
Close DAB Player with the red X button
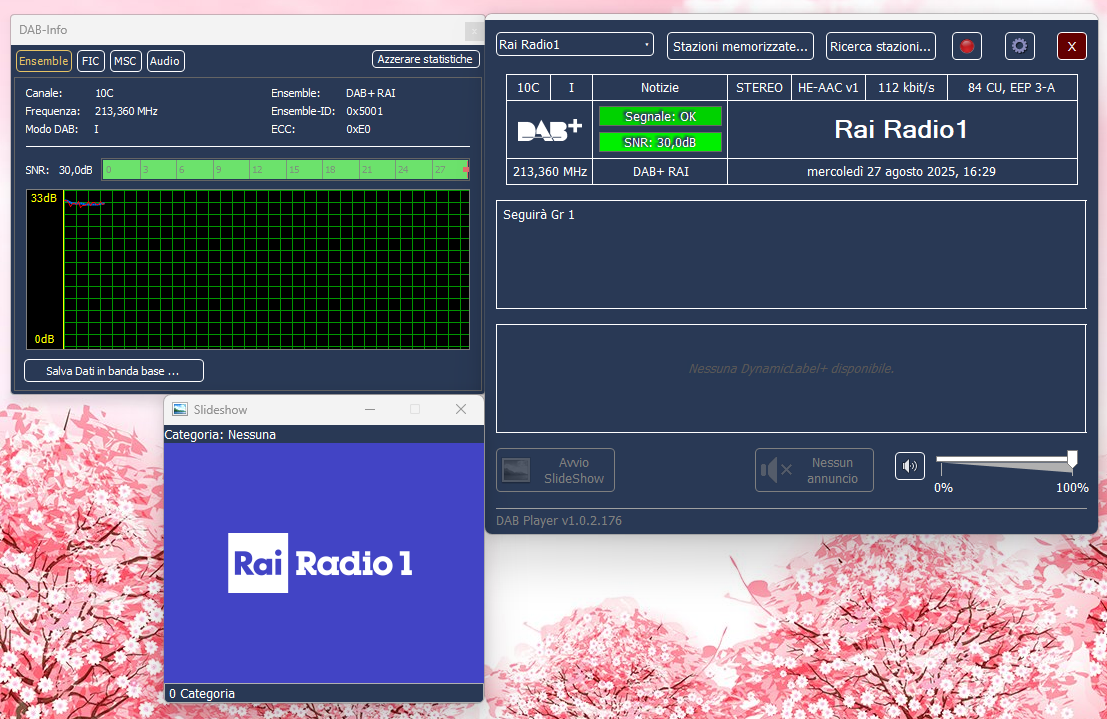tap(1072, 47)
